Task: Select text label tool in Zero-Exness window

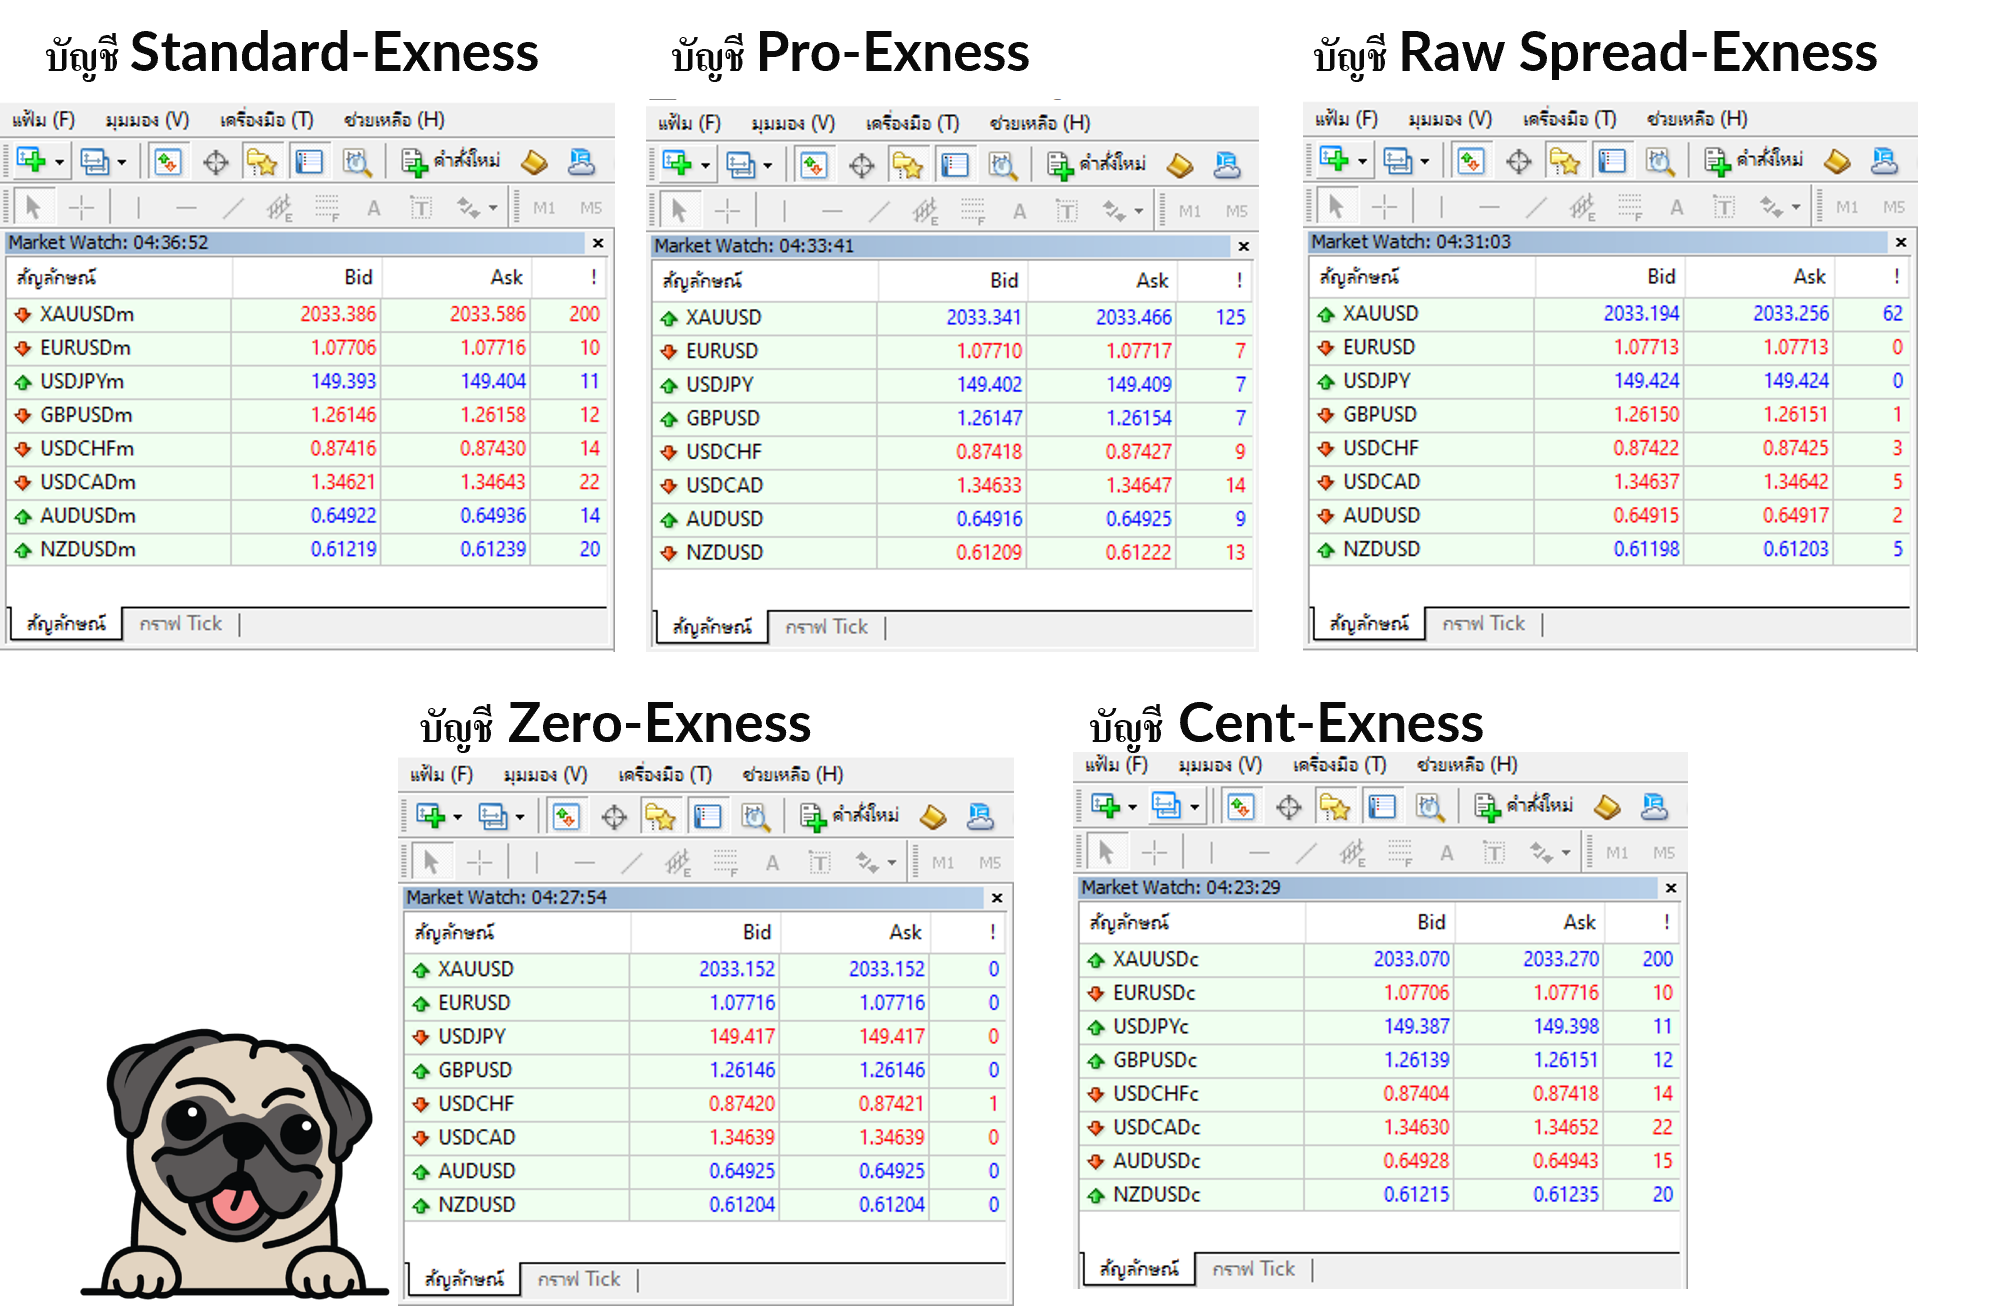Action: pyautogui.click(x=819, y=862)
